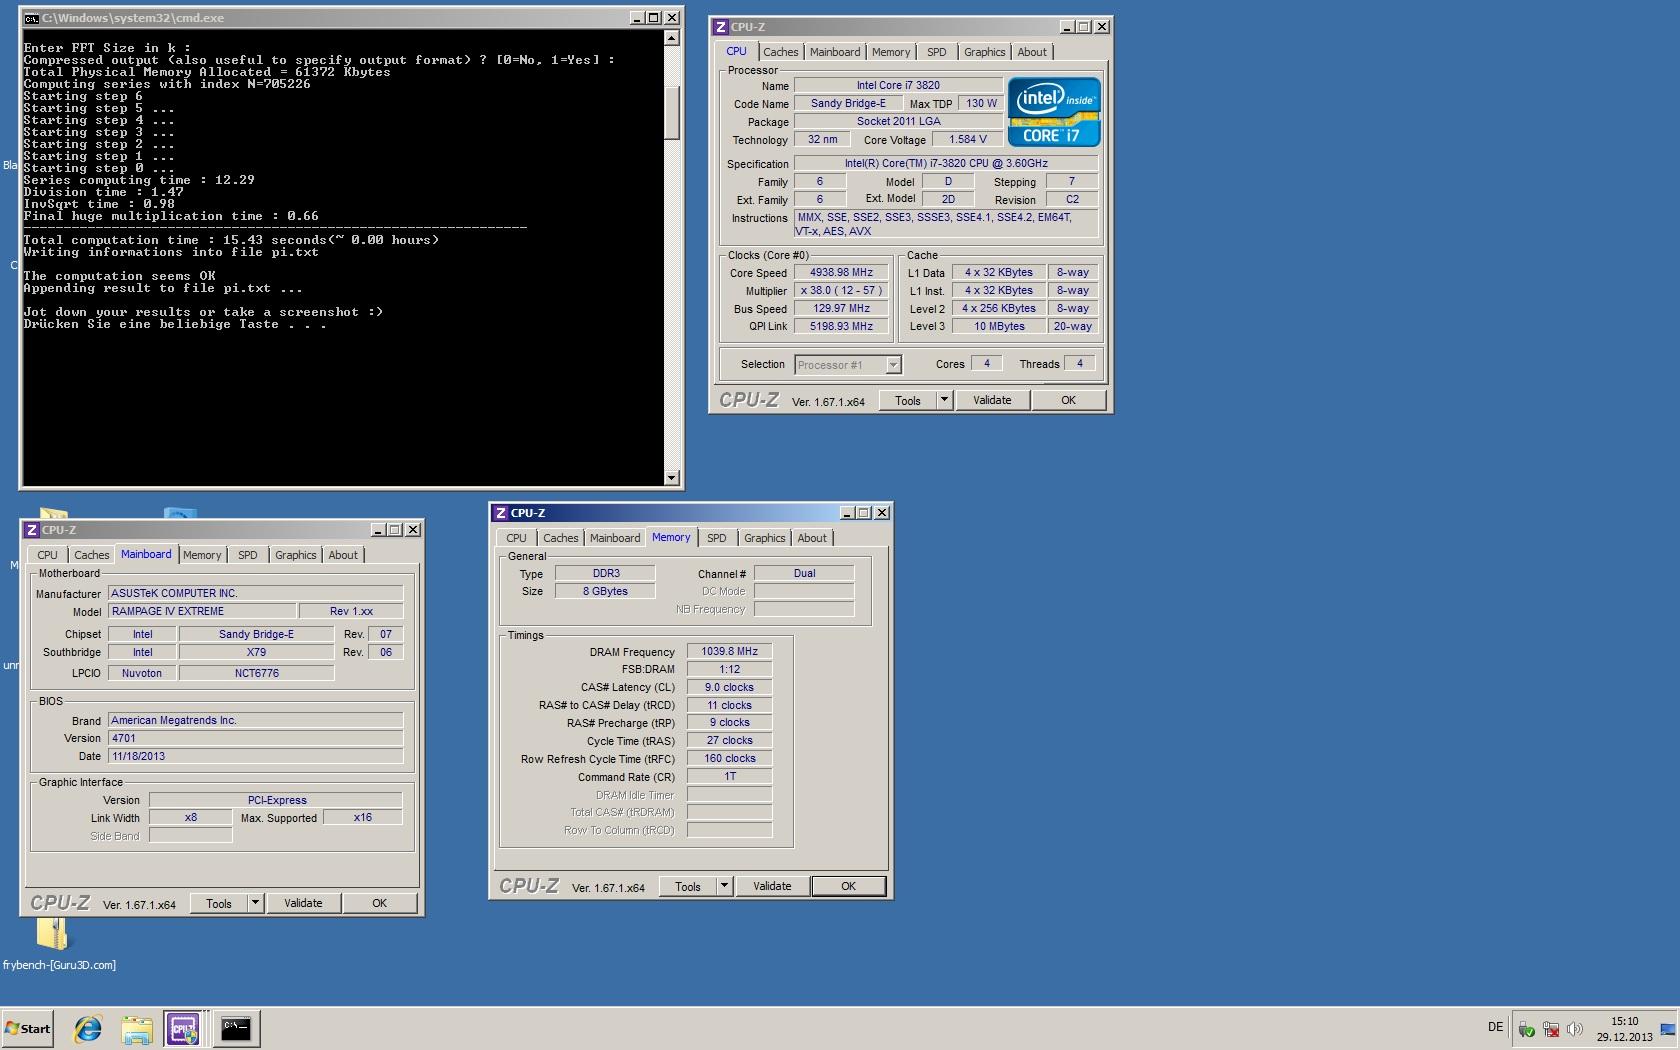Switch to SPD tab in top-right CPU-Z
This screenshot has height=1050, width=1680.
point(936,52)
